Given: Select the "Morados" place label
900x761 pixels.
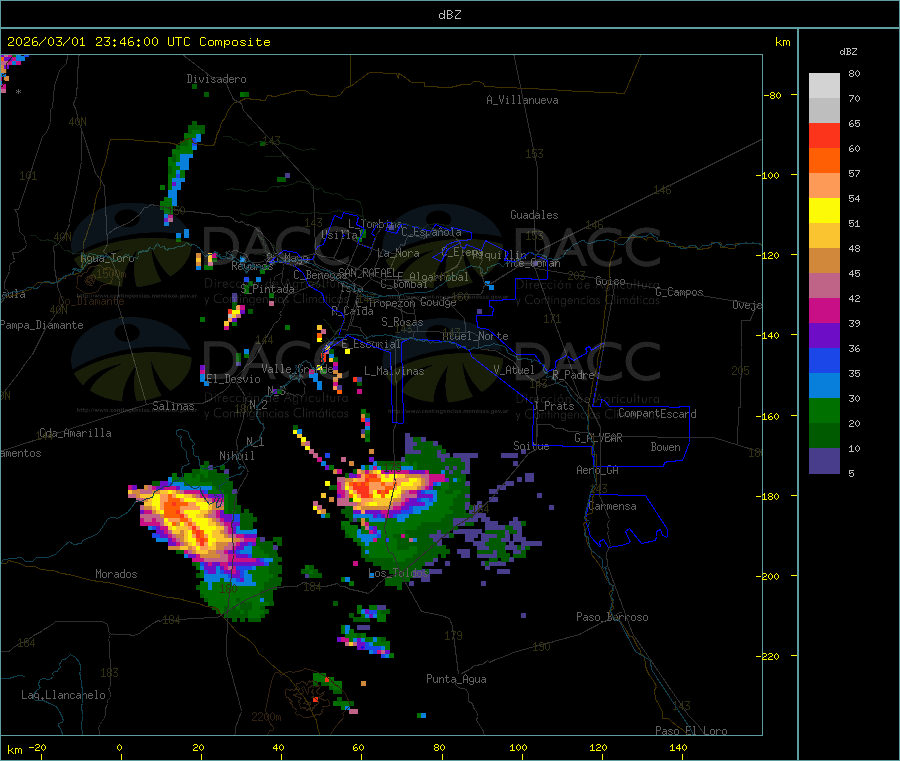Looking at the screenshot, I should (x=116, y=574).
